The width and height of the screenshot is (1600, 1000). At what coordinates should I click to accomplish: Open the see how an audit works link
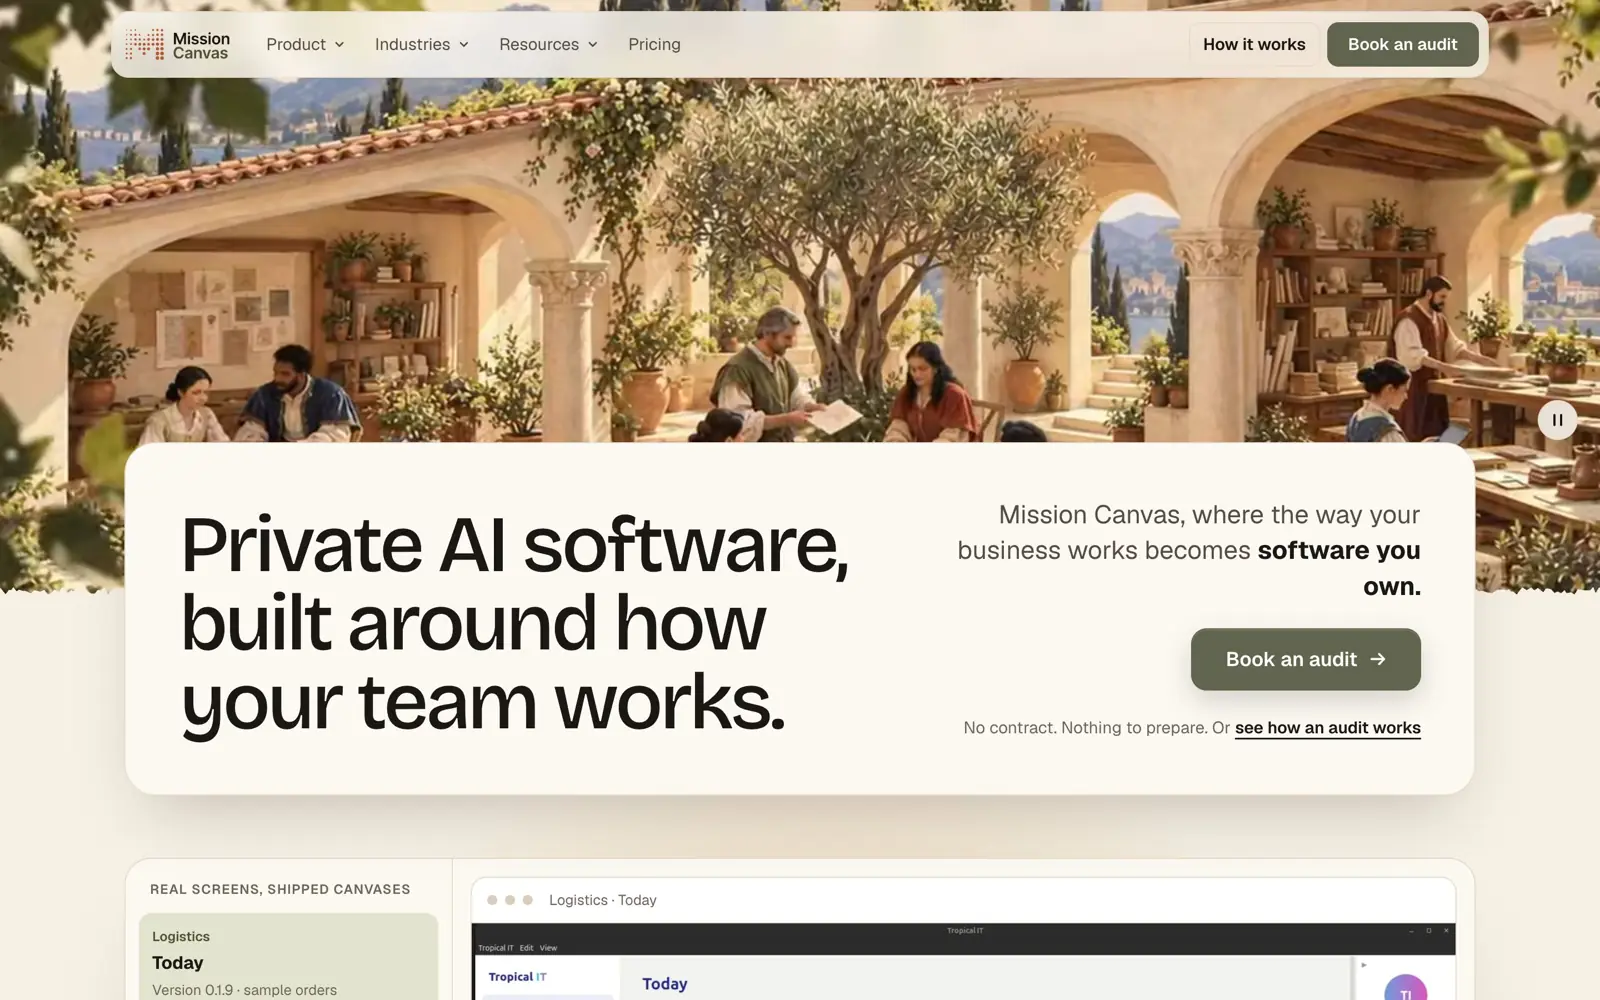pyautogui.click(x=1327, y=728)
